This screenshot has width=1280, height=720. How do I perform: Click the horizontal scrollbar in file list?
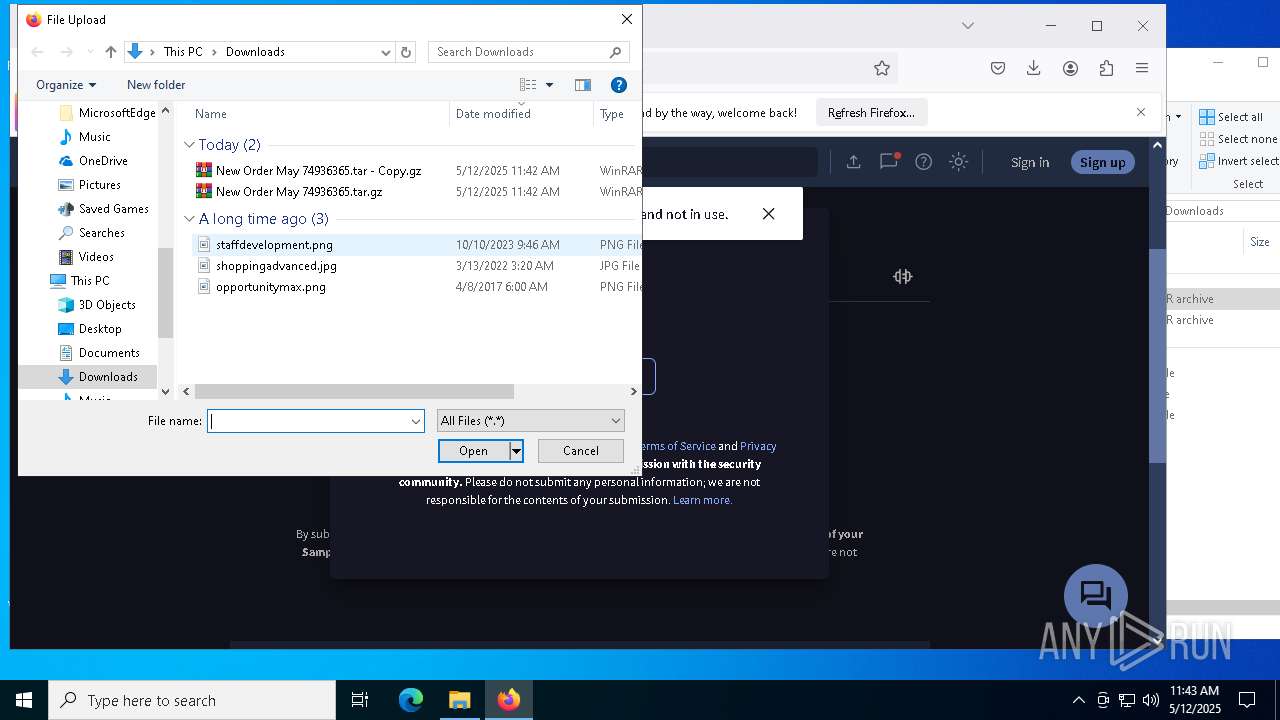pyautogui.click(x=354, y=392)
